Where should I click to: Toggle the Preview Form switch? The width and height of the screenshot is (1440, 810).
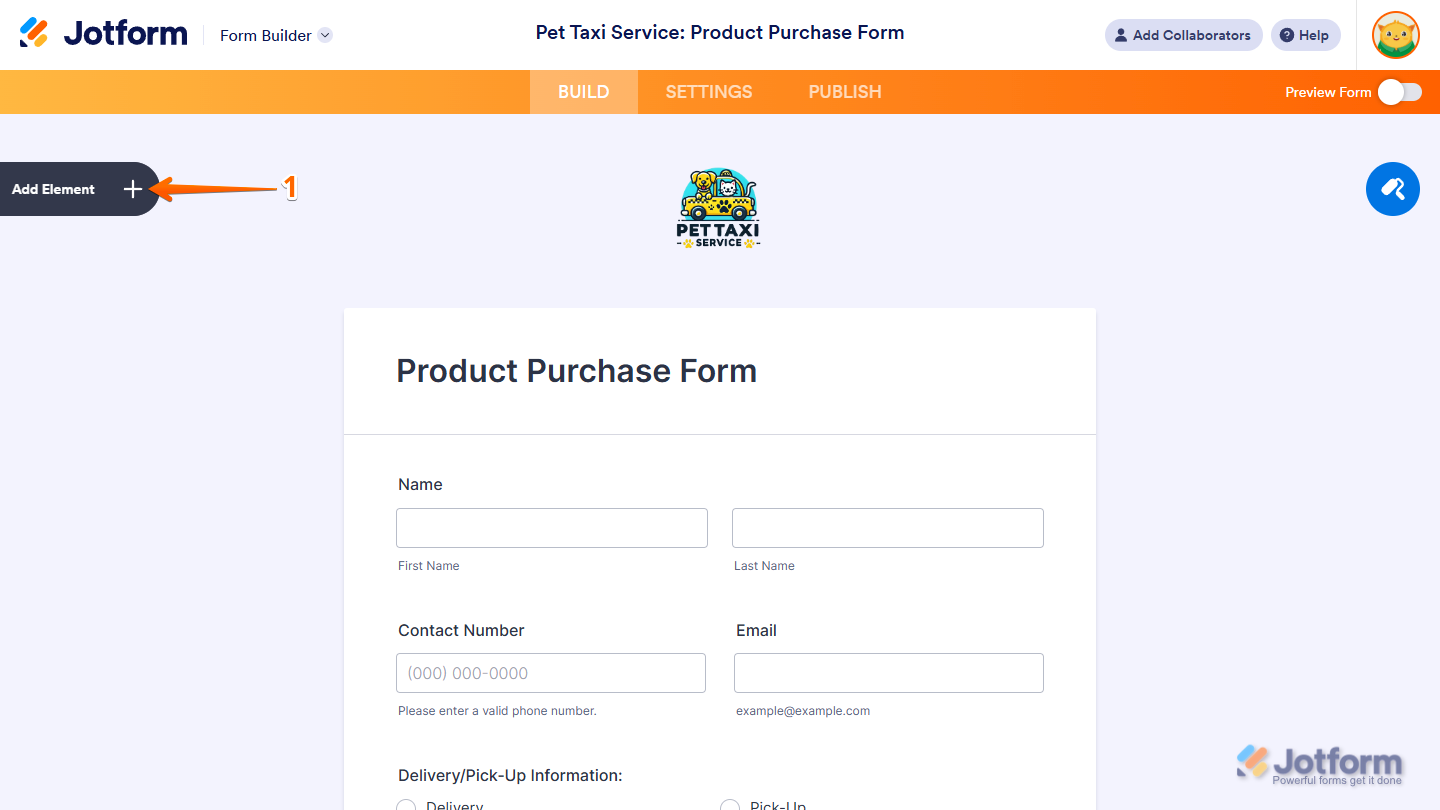[x=1399, y=92]
